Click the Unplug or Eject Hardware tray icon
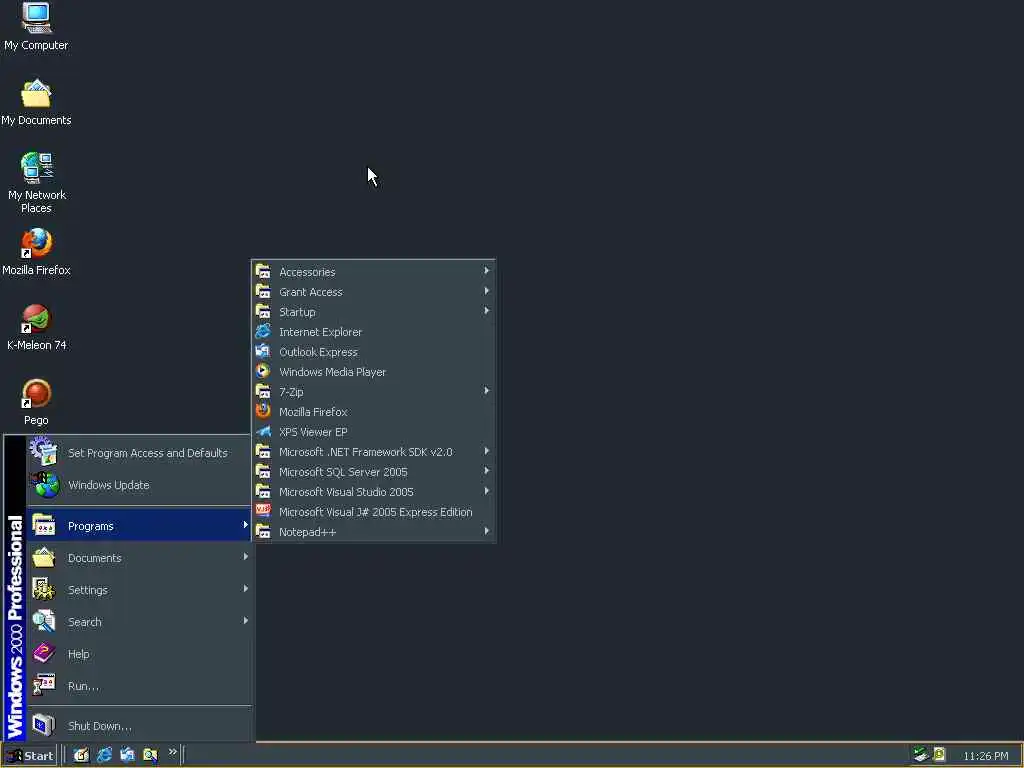Image resolution: width=1024 pixels, height=768 pixels. pos(921,755)
